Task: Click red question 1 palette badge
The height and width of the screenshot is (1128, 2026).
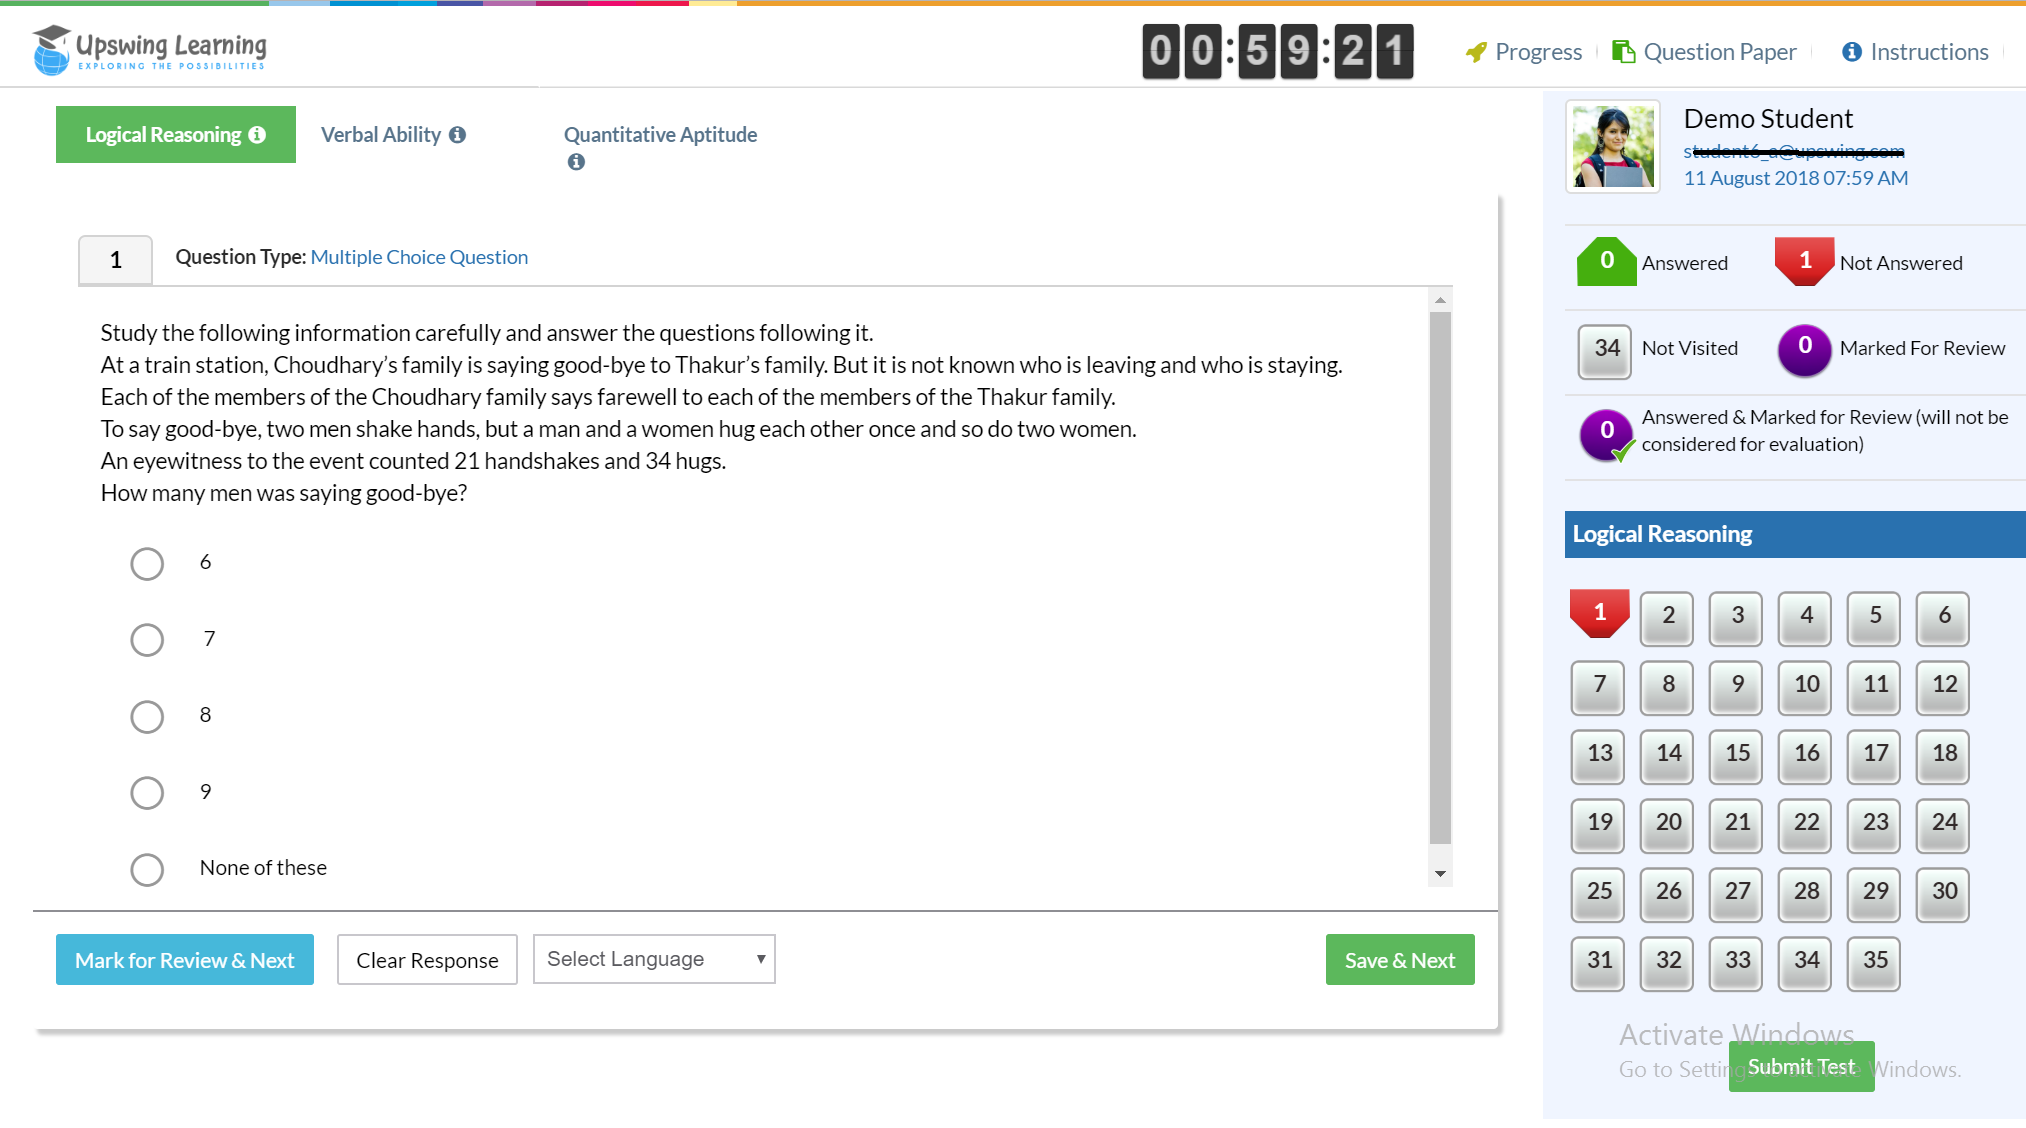Action: click(1599, 613)
